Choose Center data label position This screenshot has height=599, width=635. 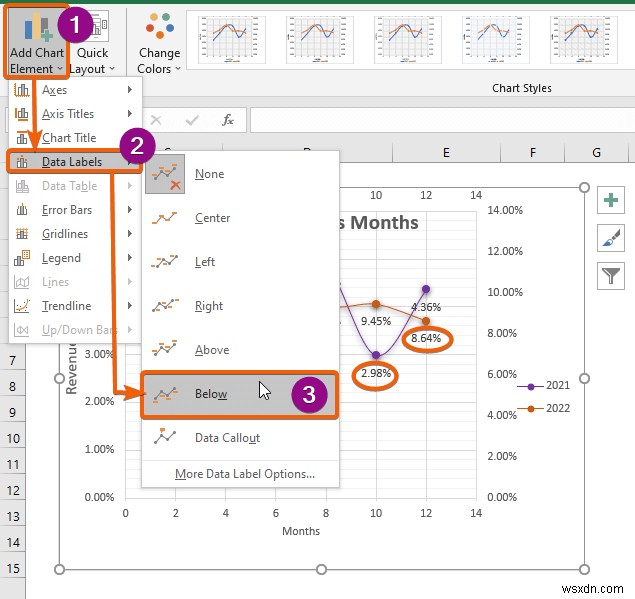240,218
